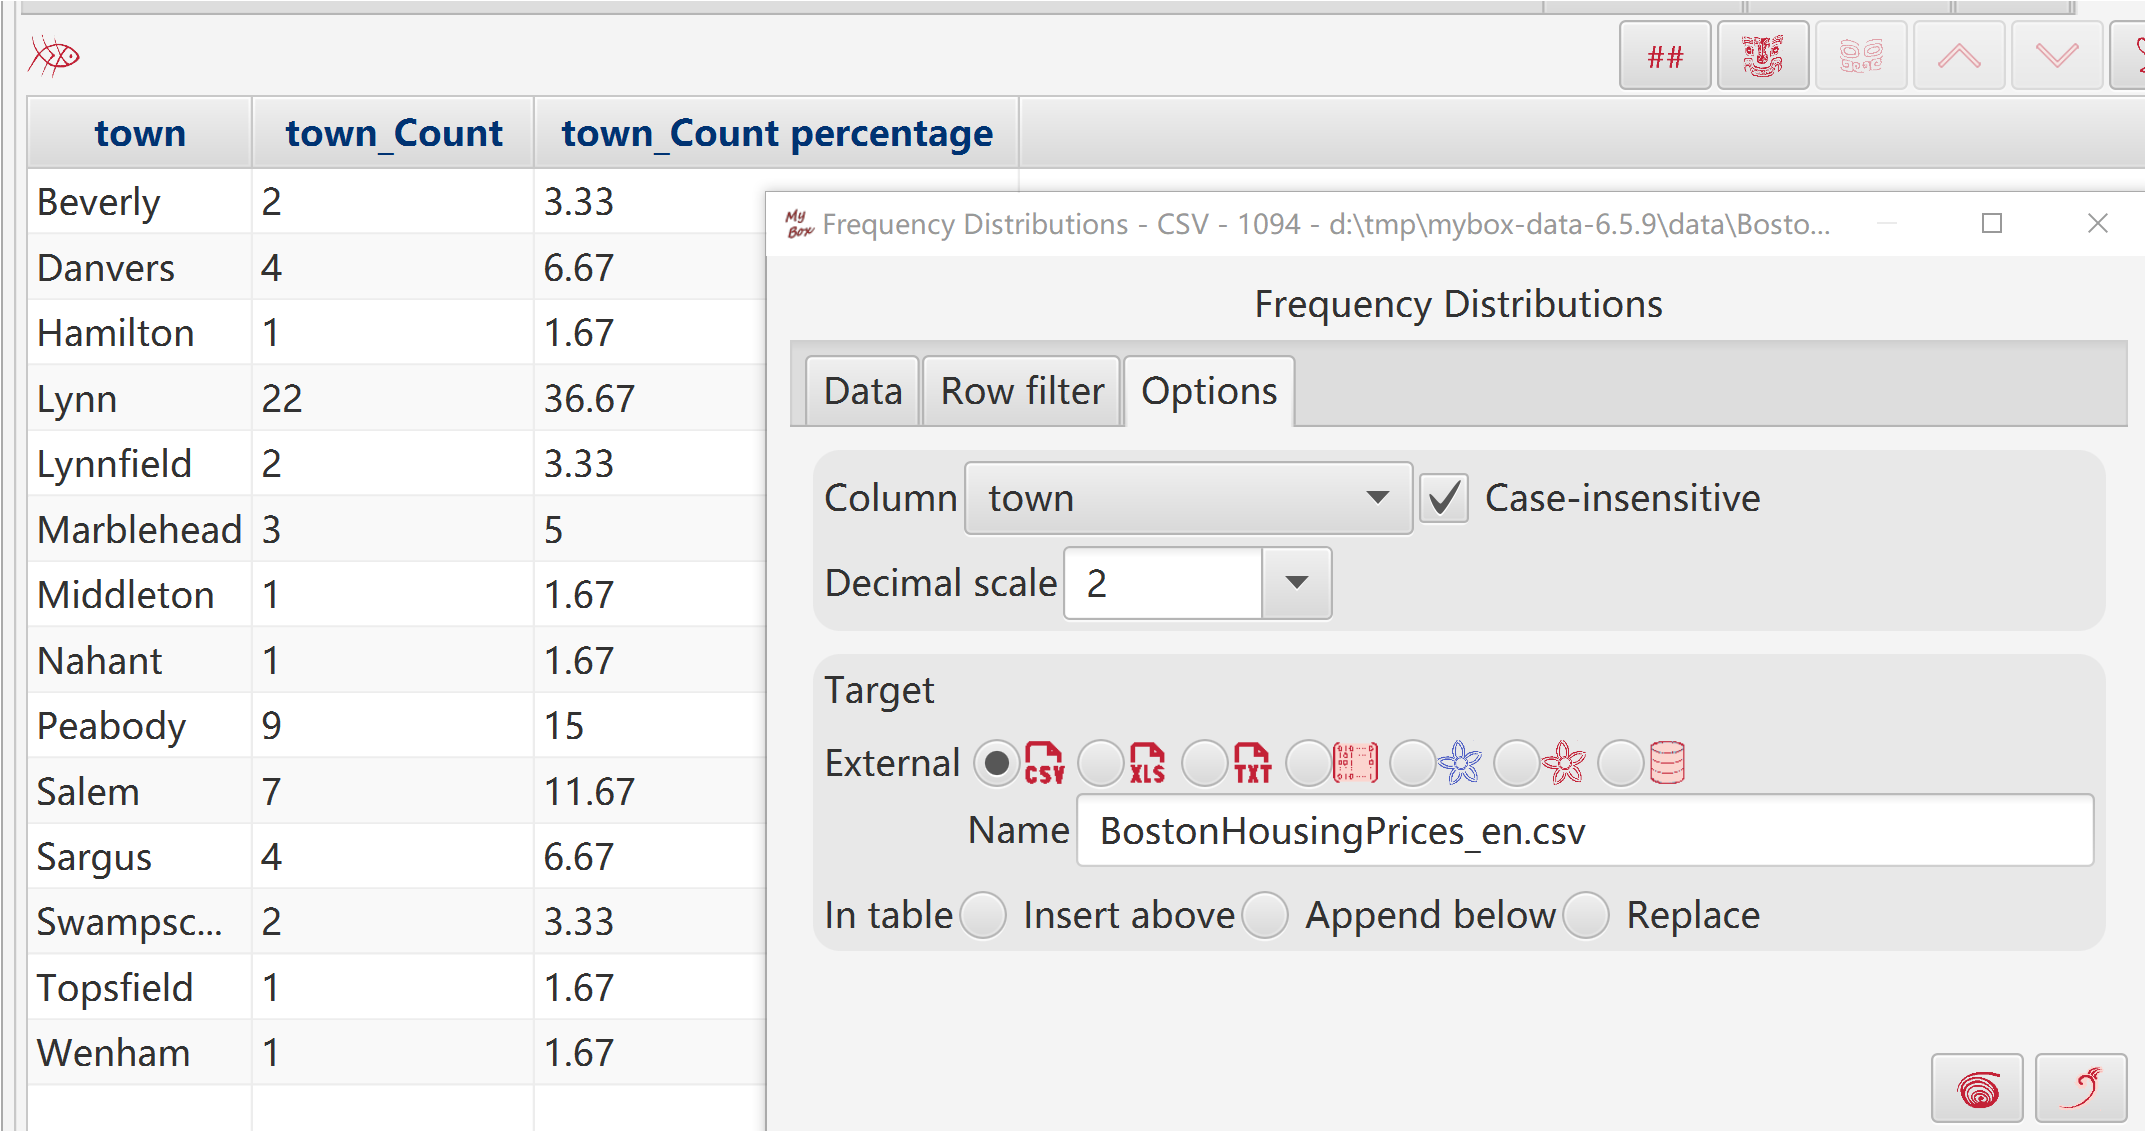Click the Name field with BostonHousingPrices_en.csv
The width and height of the screenshot is (2145, 1132).
coord(1585,831)
